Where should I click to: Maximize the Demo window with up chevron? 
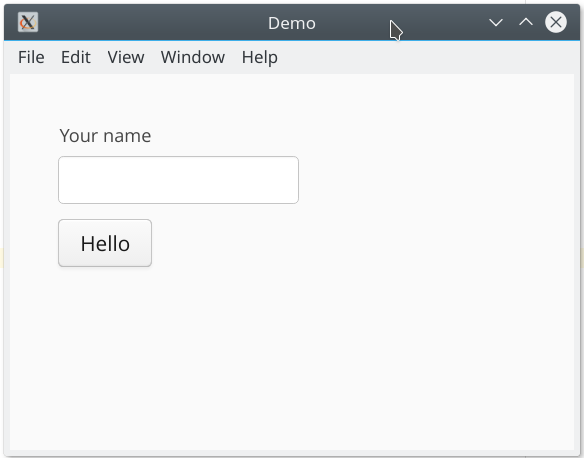526,23
